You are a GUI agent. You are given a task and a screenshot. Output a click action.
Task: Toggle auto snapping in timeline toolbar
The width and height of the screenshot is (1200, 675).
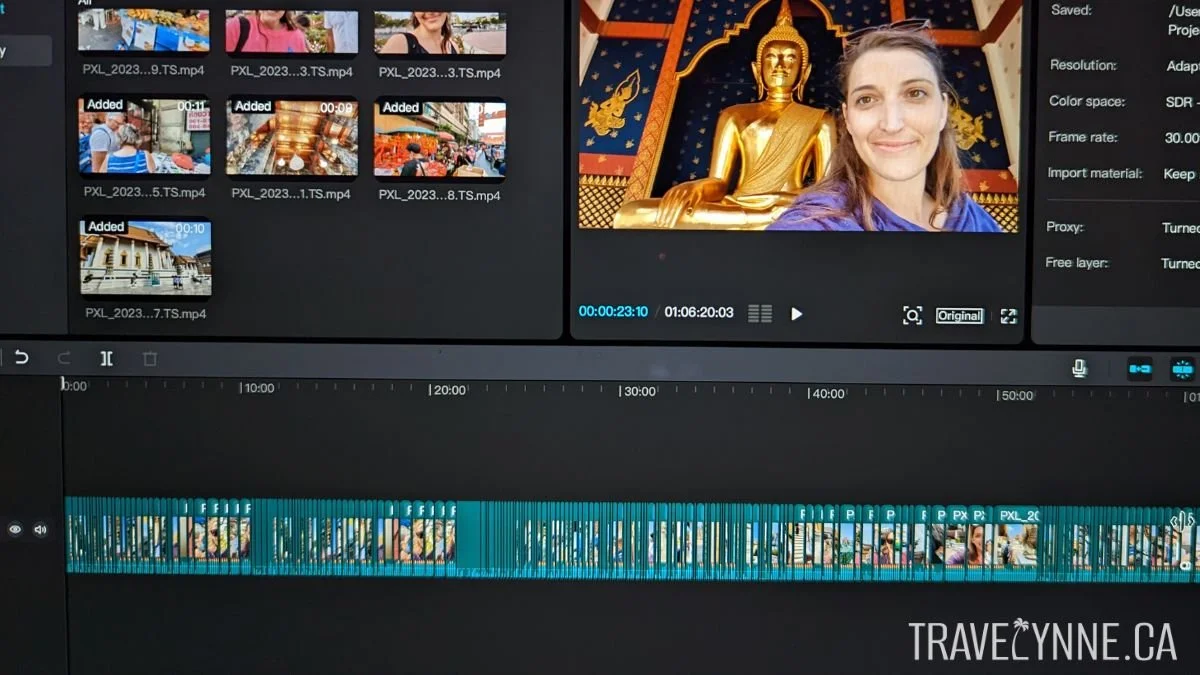(1183, 369)
